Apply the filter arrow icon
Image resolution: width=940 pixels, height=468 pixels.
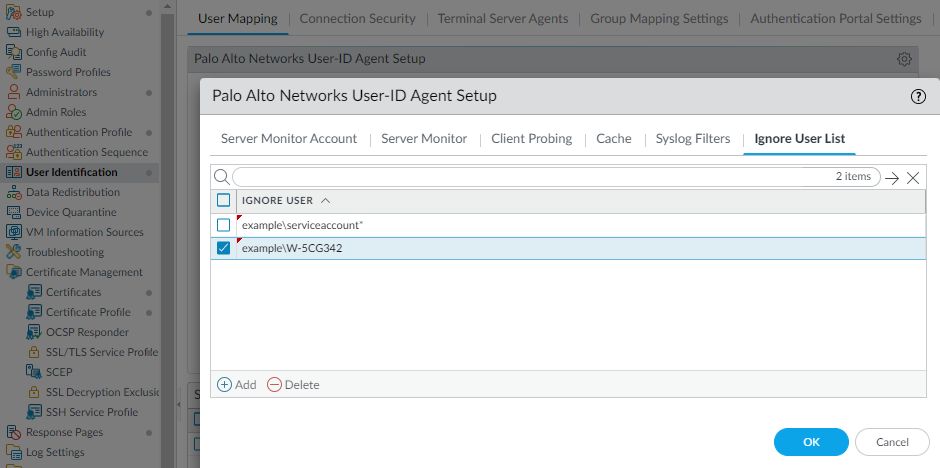tap(893, 178)
